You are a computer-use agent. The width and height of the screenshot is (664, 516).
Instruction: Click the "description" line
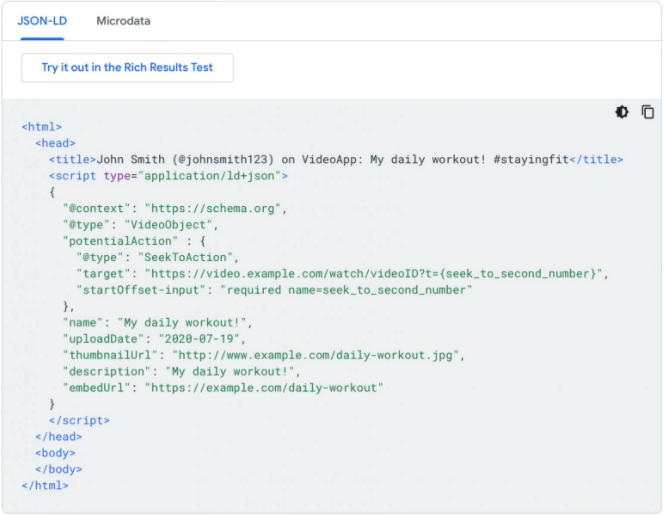[x=182, y=372]
